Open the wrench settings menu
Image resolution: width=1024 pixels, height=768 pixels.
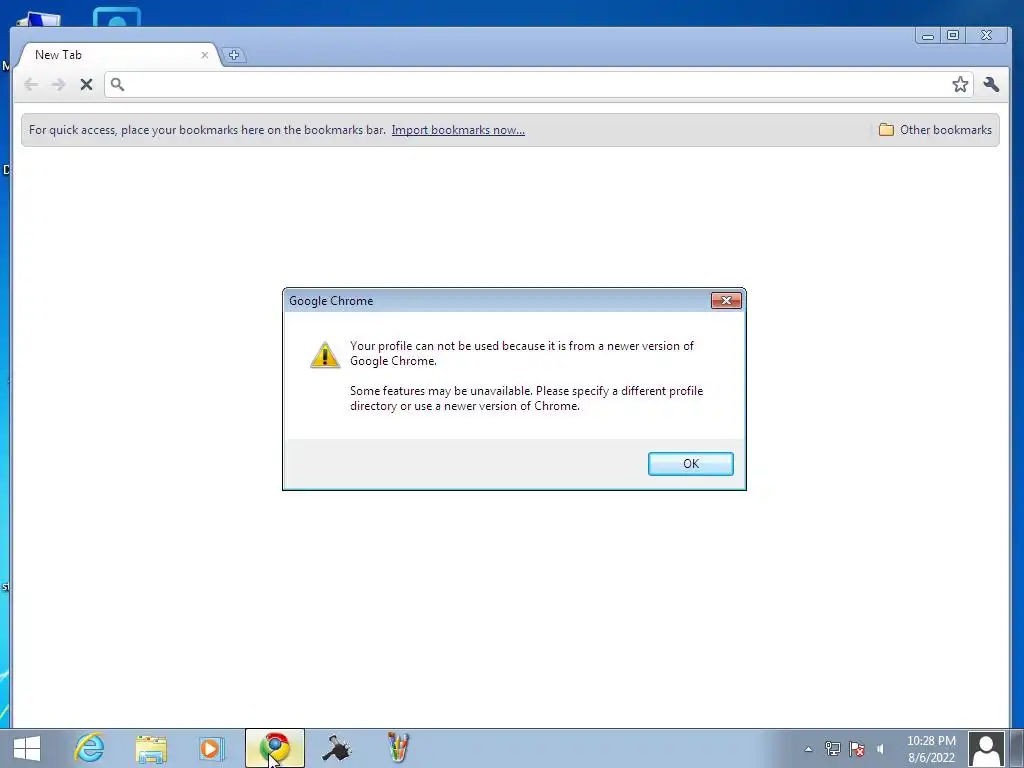click(991, 84)
